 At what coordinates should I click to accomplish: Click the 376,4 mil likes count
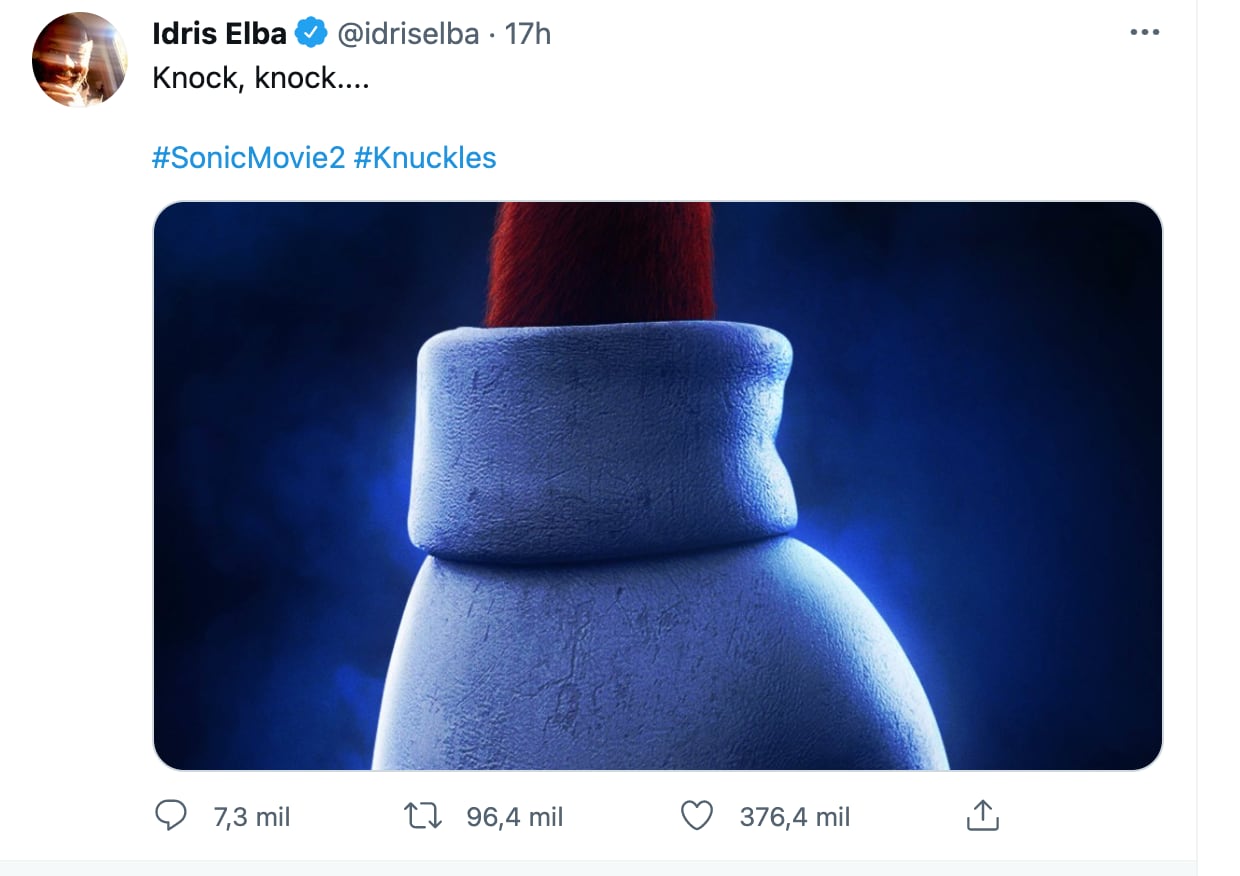click(x=795, y=817)
